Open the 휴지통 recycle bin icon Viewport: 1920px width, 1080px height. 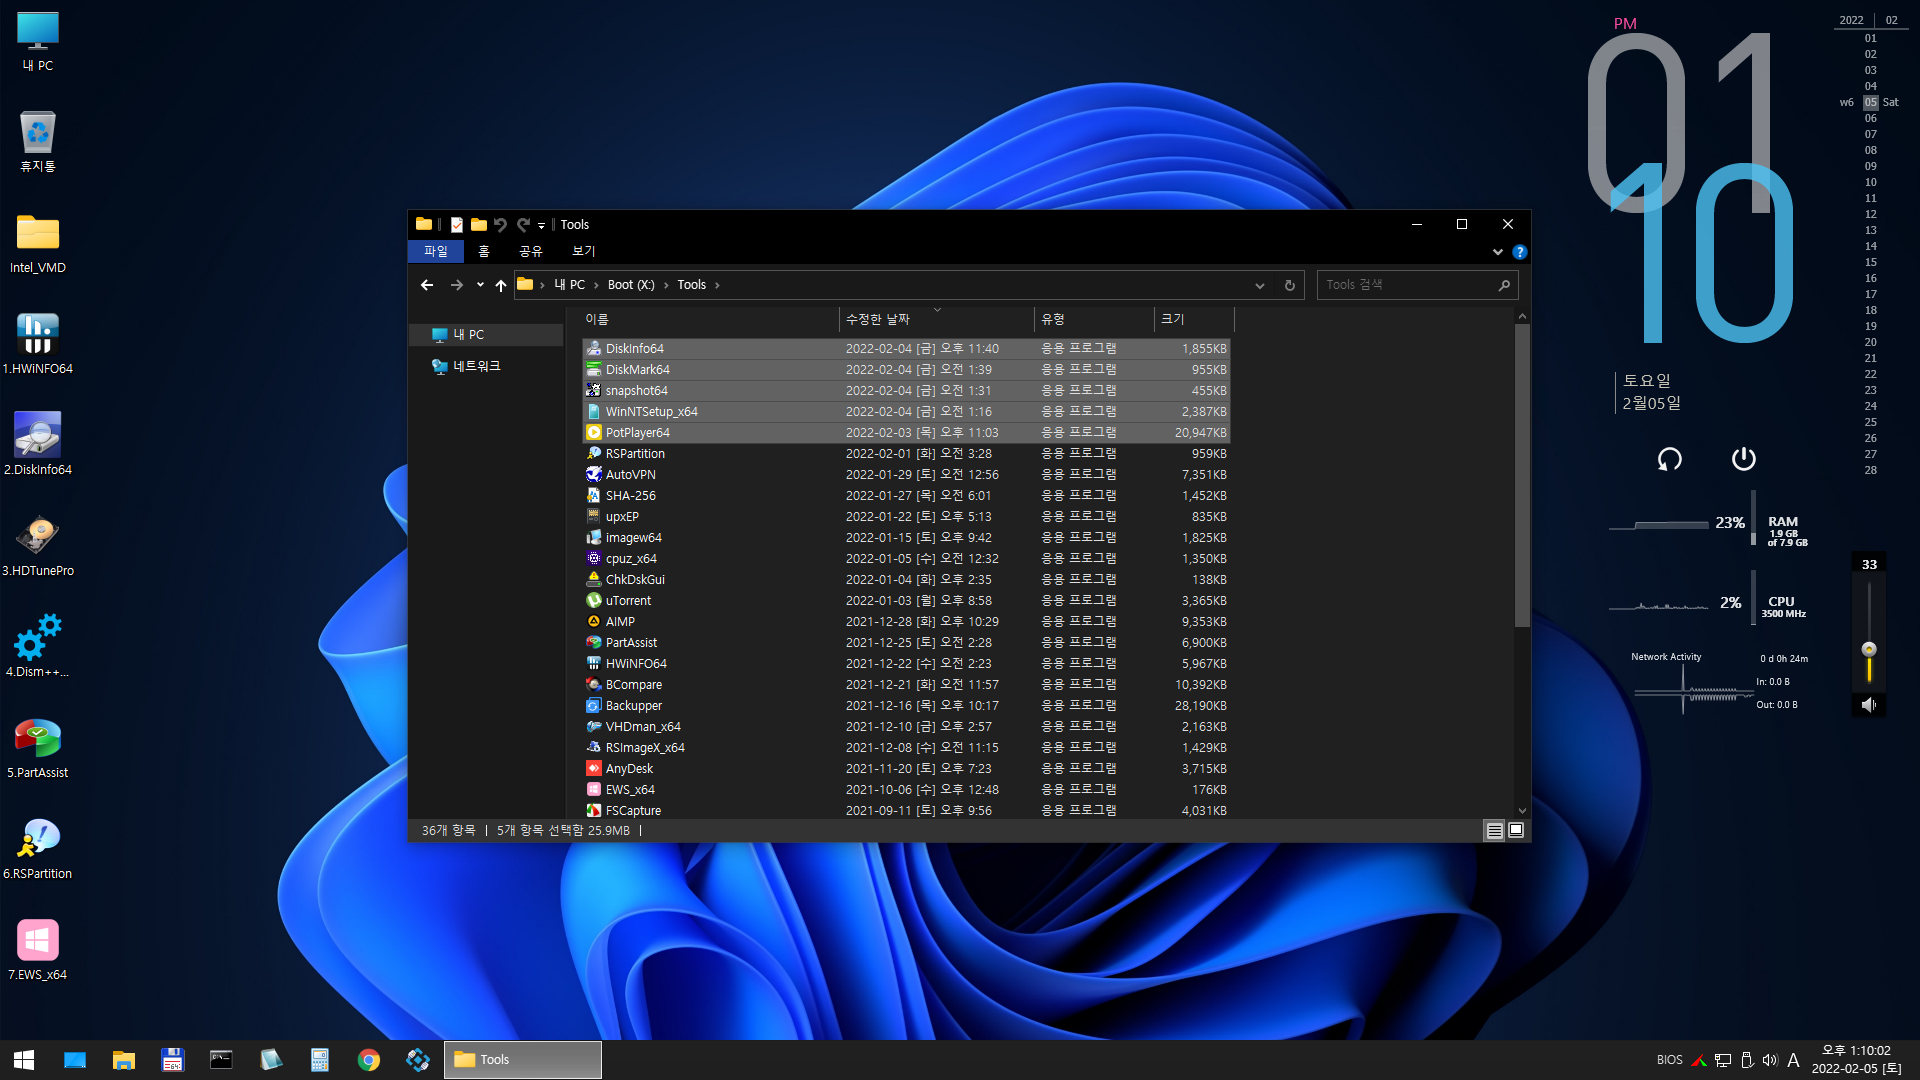point(38,142)
